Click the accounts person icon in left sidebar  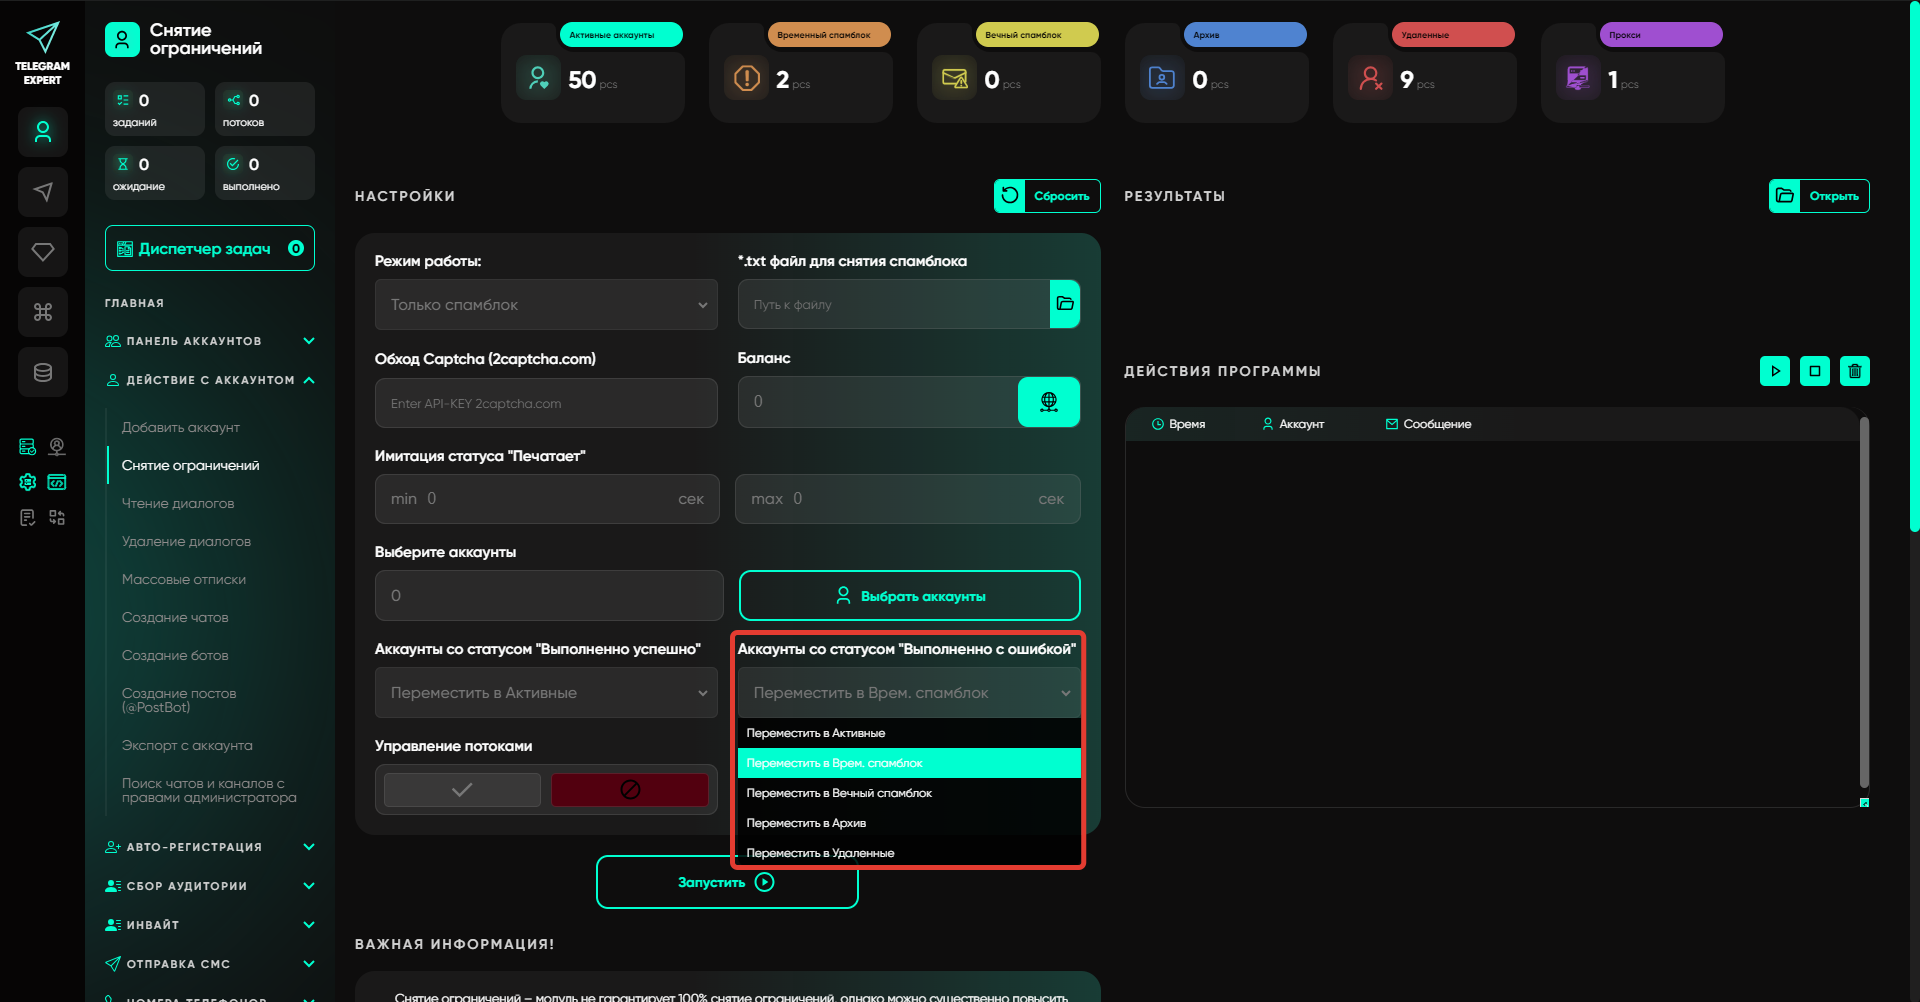click(x=43, y=132)
